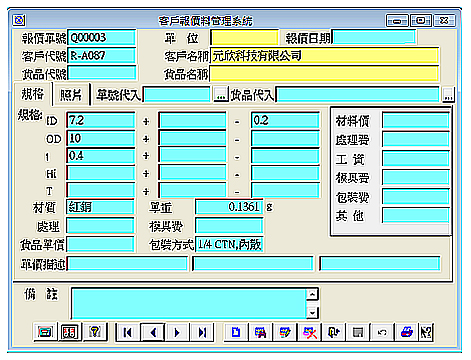The height and width of the screenshot is (360, 471).
Task: Click the exit door icon
Action: pos(334,332)
